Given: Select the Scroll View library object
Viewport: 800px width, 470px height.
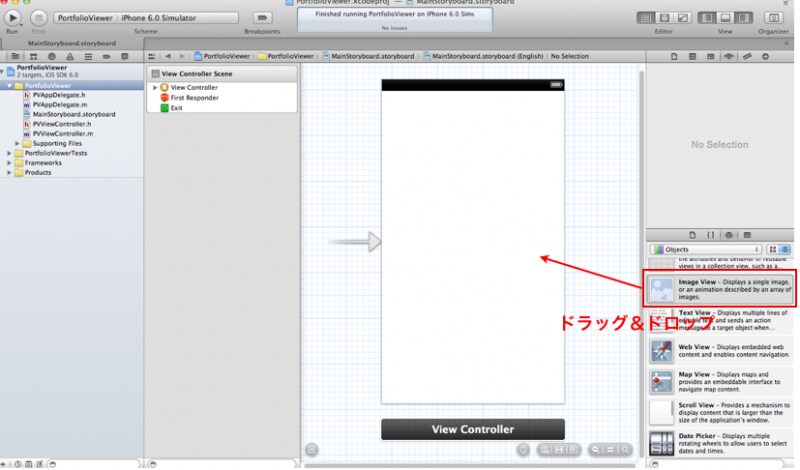Looking at the screenshot, I should pyautogui.click(x=720, y=412).
